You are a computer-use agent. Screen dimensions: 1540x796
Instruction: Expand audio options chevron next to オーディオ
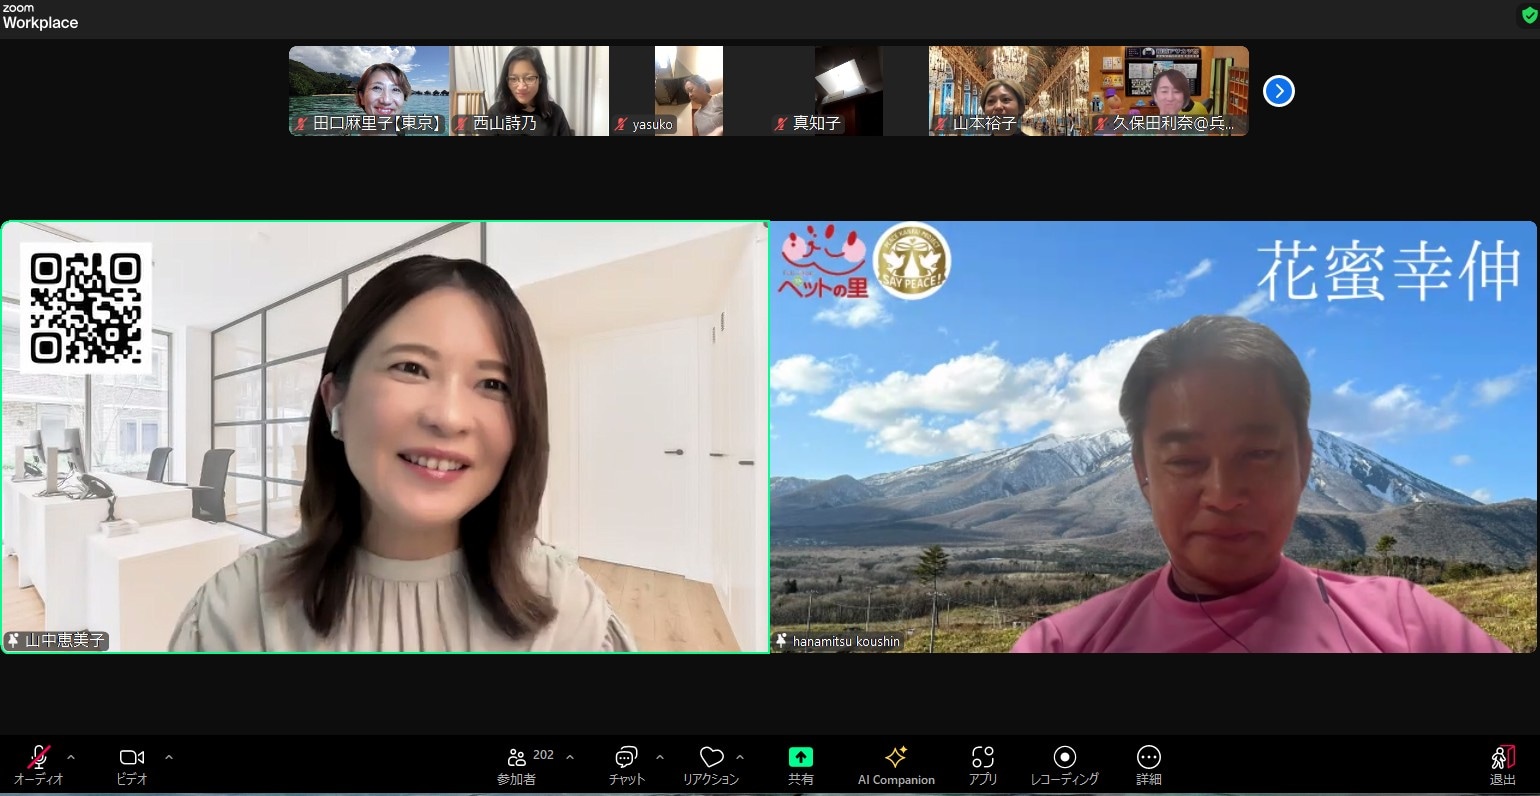tap(71, 757)
